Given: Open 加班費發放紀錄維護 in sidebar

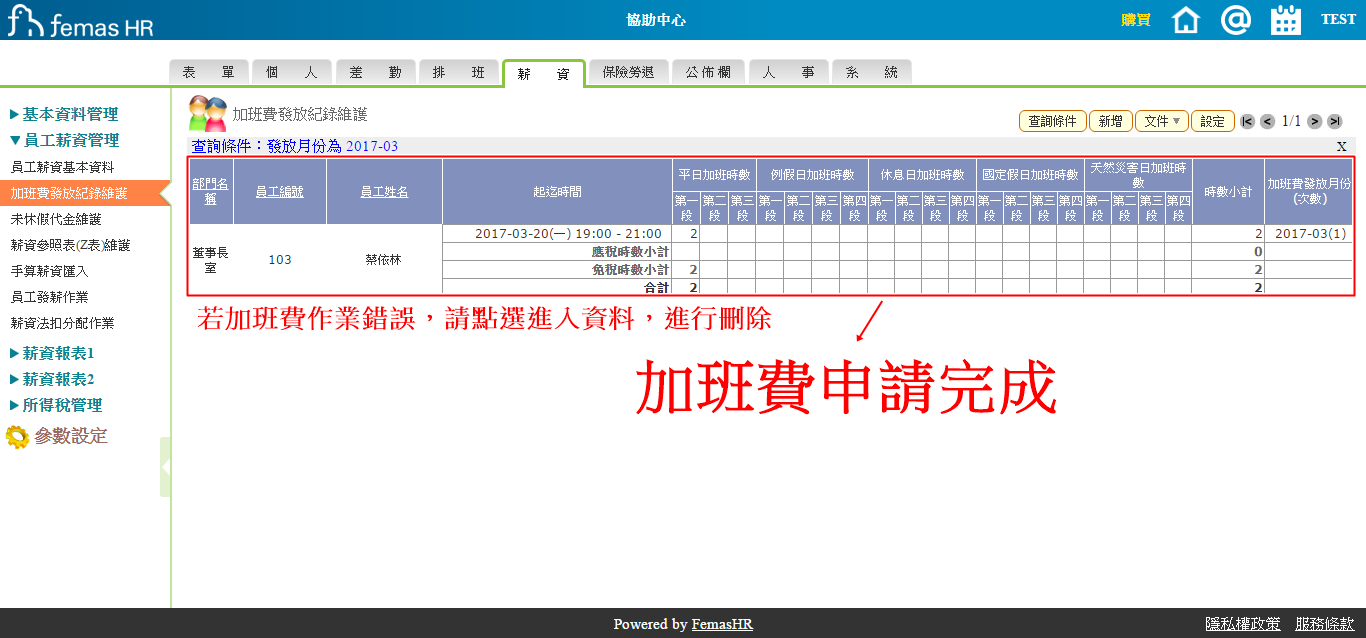Looking at the screenshot, I should [x=69, y=193].
